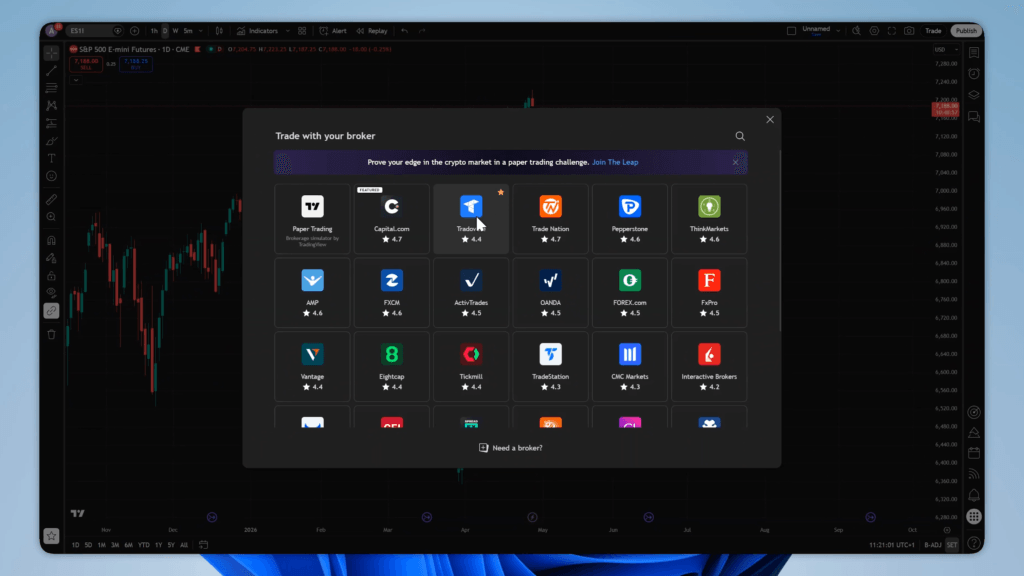Click the search icon in broker dialog
The height and width of the screenshot is (576, 1024).
(x=740, y=136)
